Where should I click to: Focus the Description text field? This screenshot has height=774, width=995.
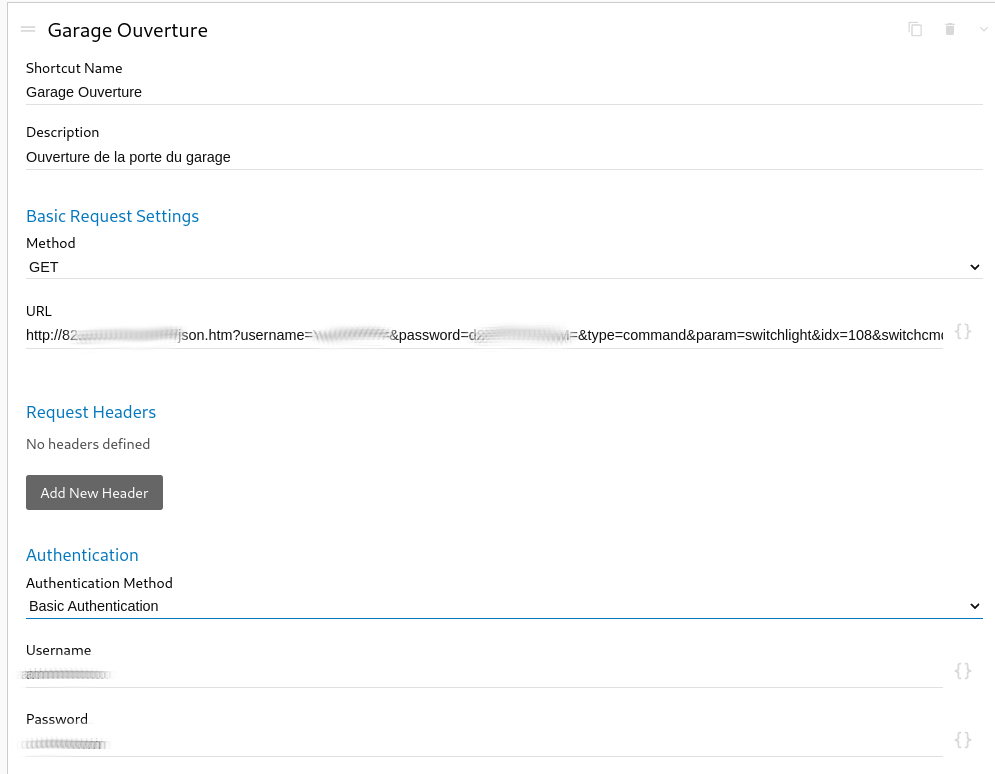pyautogui.click(x=504, y=157)
